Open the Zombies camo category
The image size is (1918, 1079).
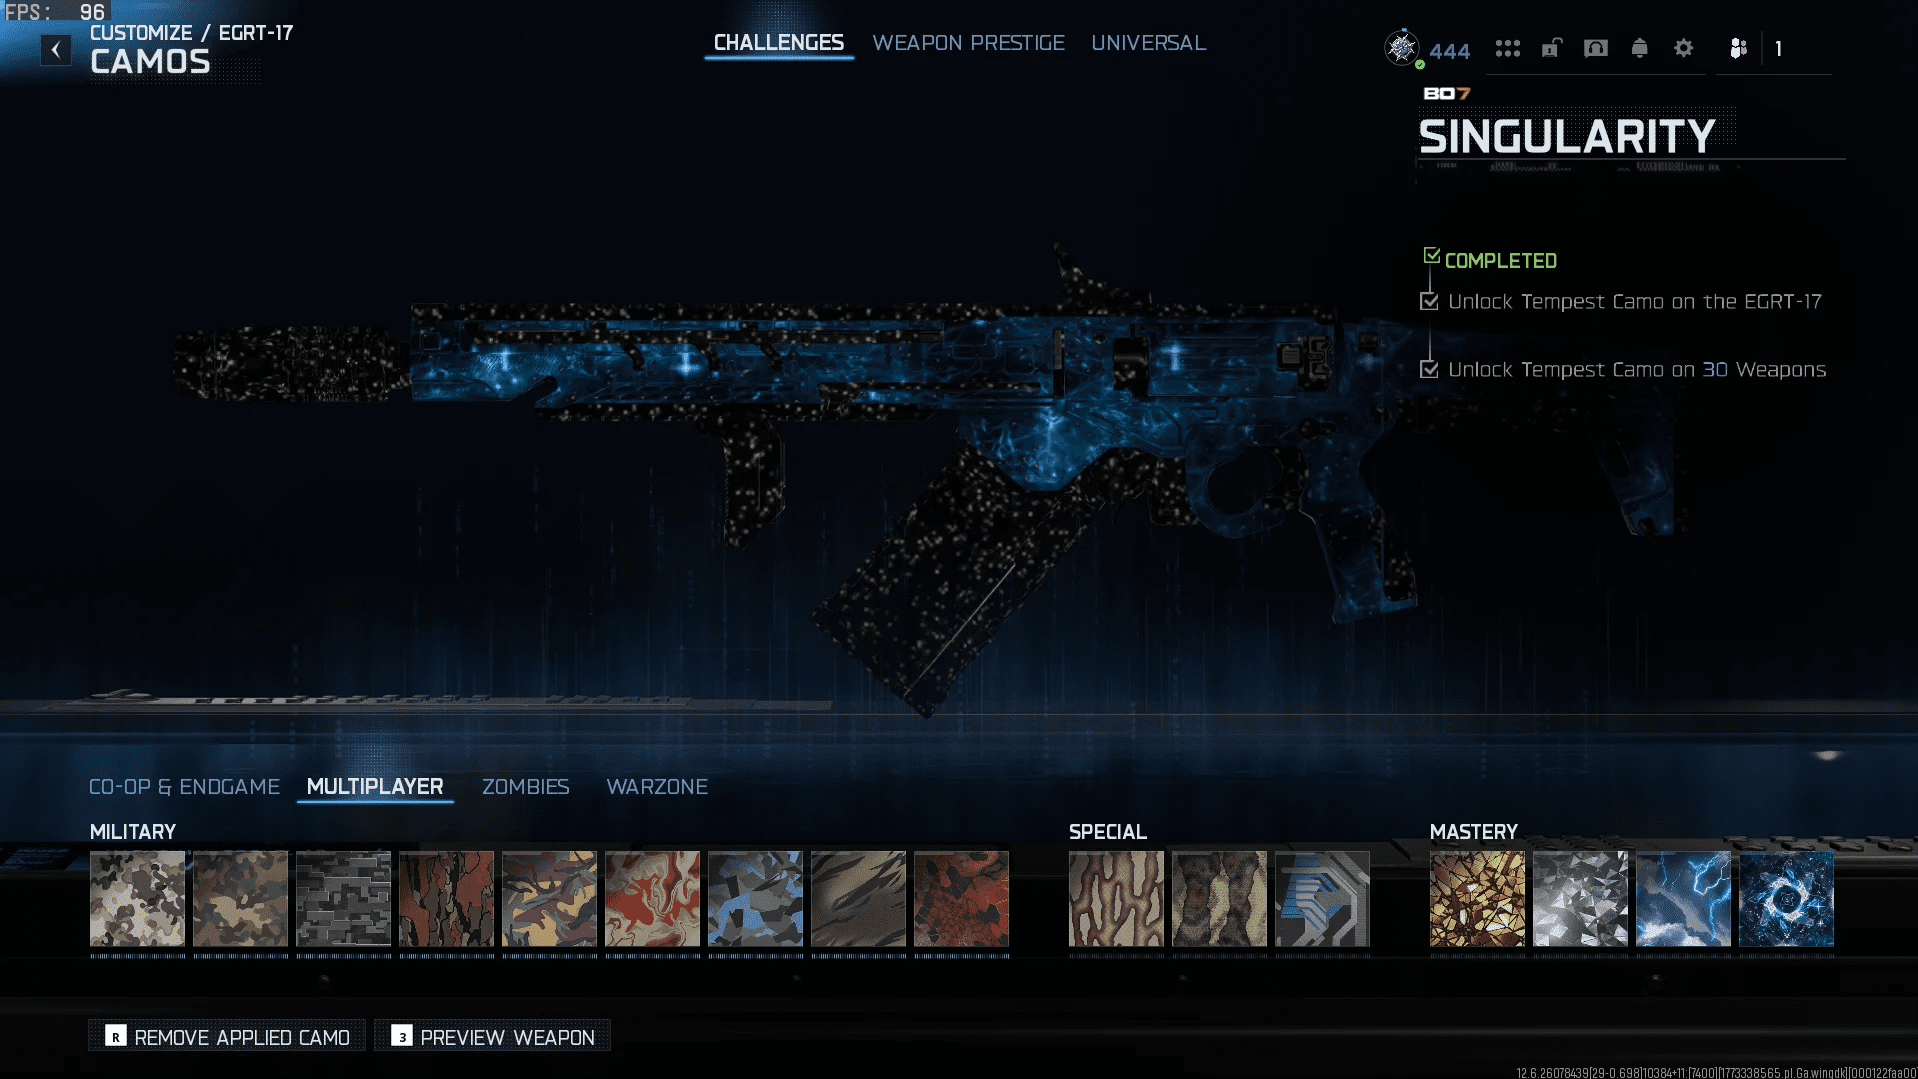pyautogui.click(x=525, y=787)
